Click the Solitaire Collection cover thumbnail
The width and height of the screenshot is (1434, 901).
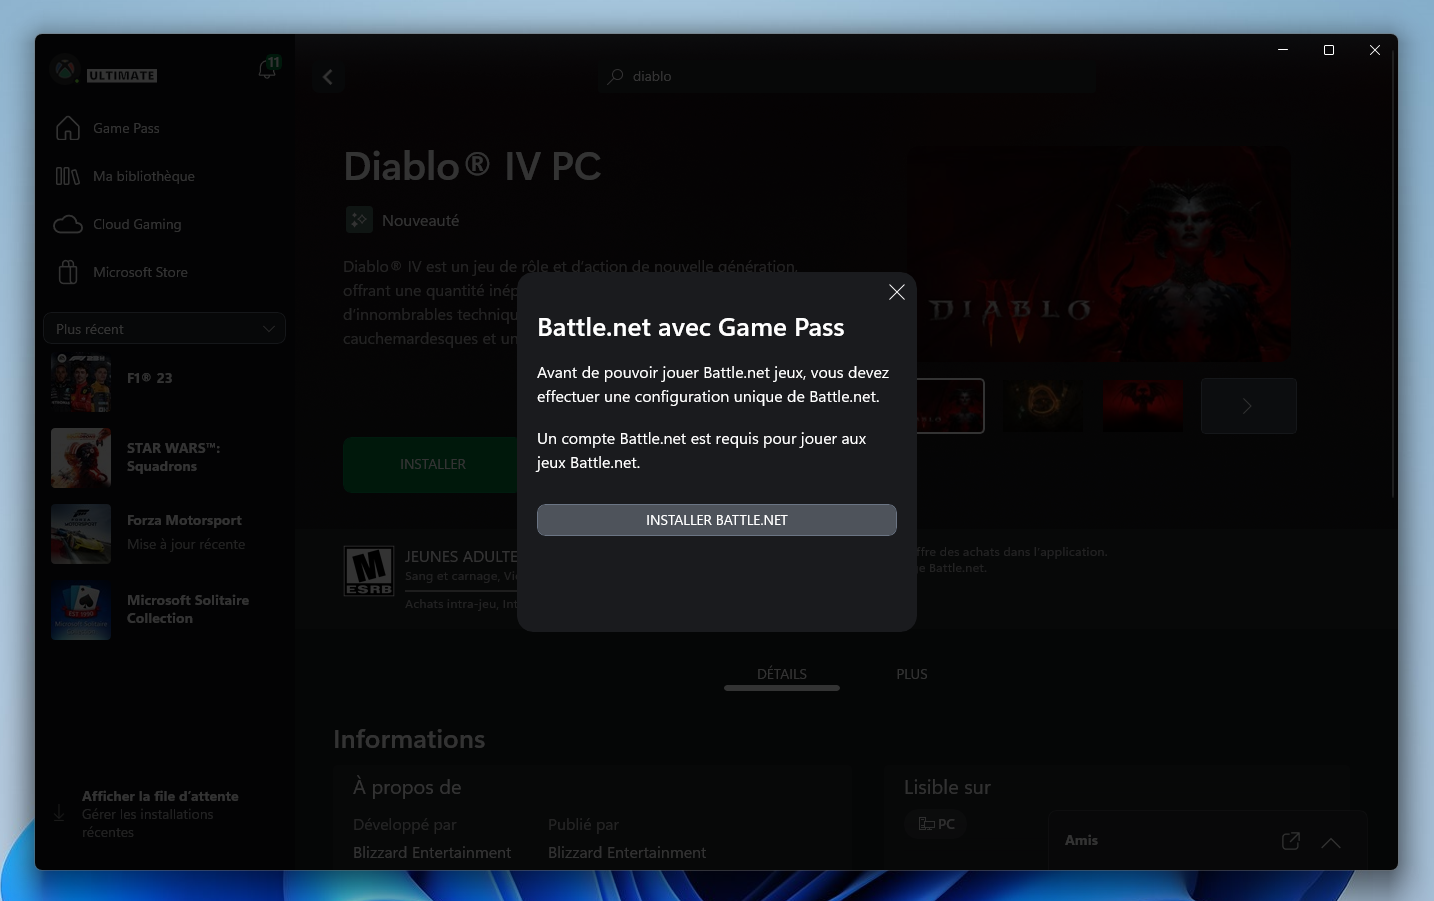81,610
